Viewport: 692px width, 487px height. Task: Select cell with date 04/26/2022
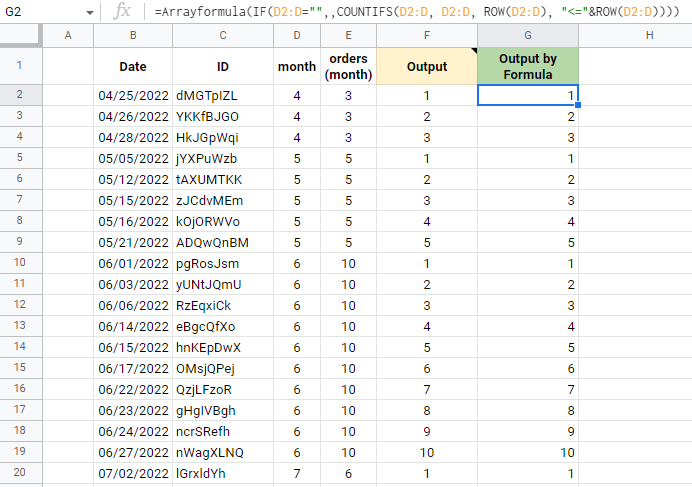(x=133, y=117)
